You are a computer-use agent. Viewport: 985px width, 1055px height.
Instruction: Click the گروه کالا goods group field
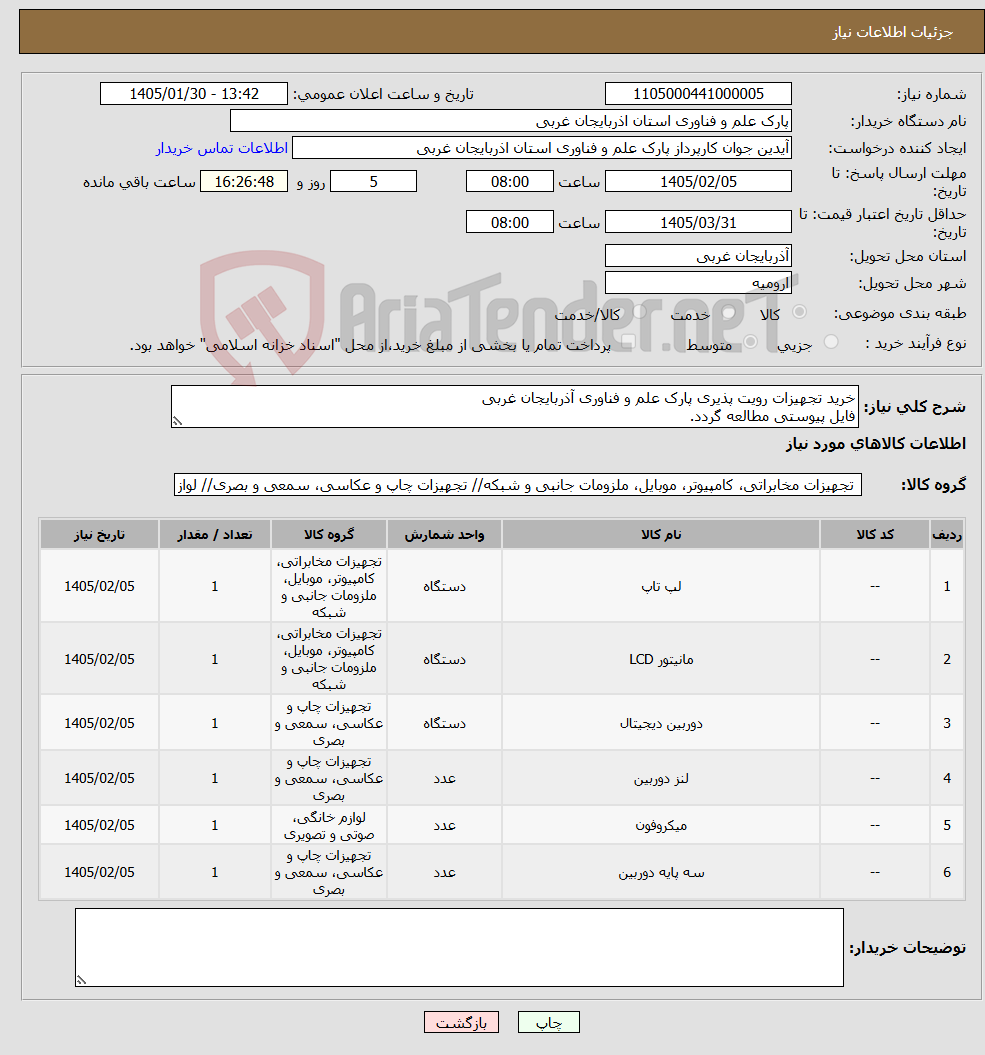tap(517, 485)
